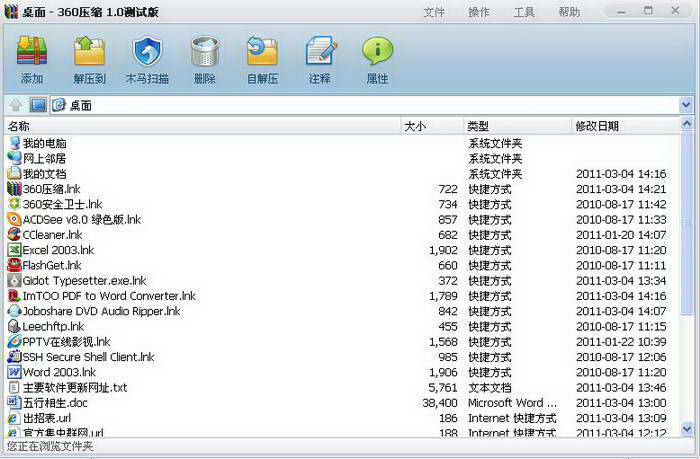
Task: Click scrollbar up arrow in file list
Action: pyautogui.click(x=687, y=123)
